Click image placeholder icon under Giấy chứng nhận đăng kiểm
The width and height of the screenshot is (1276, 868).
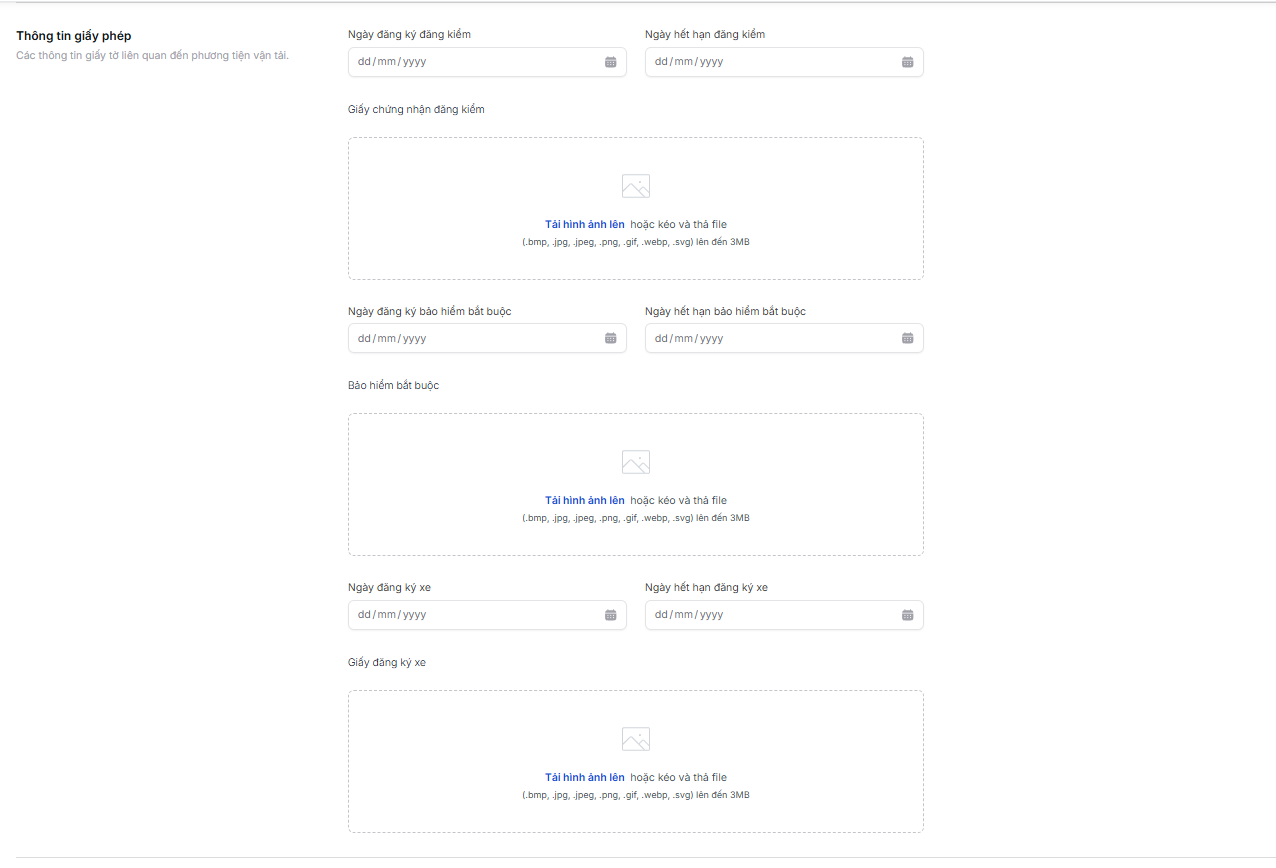pos(635,187)
